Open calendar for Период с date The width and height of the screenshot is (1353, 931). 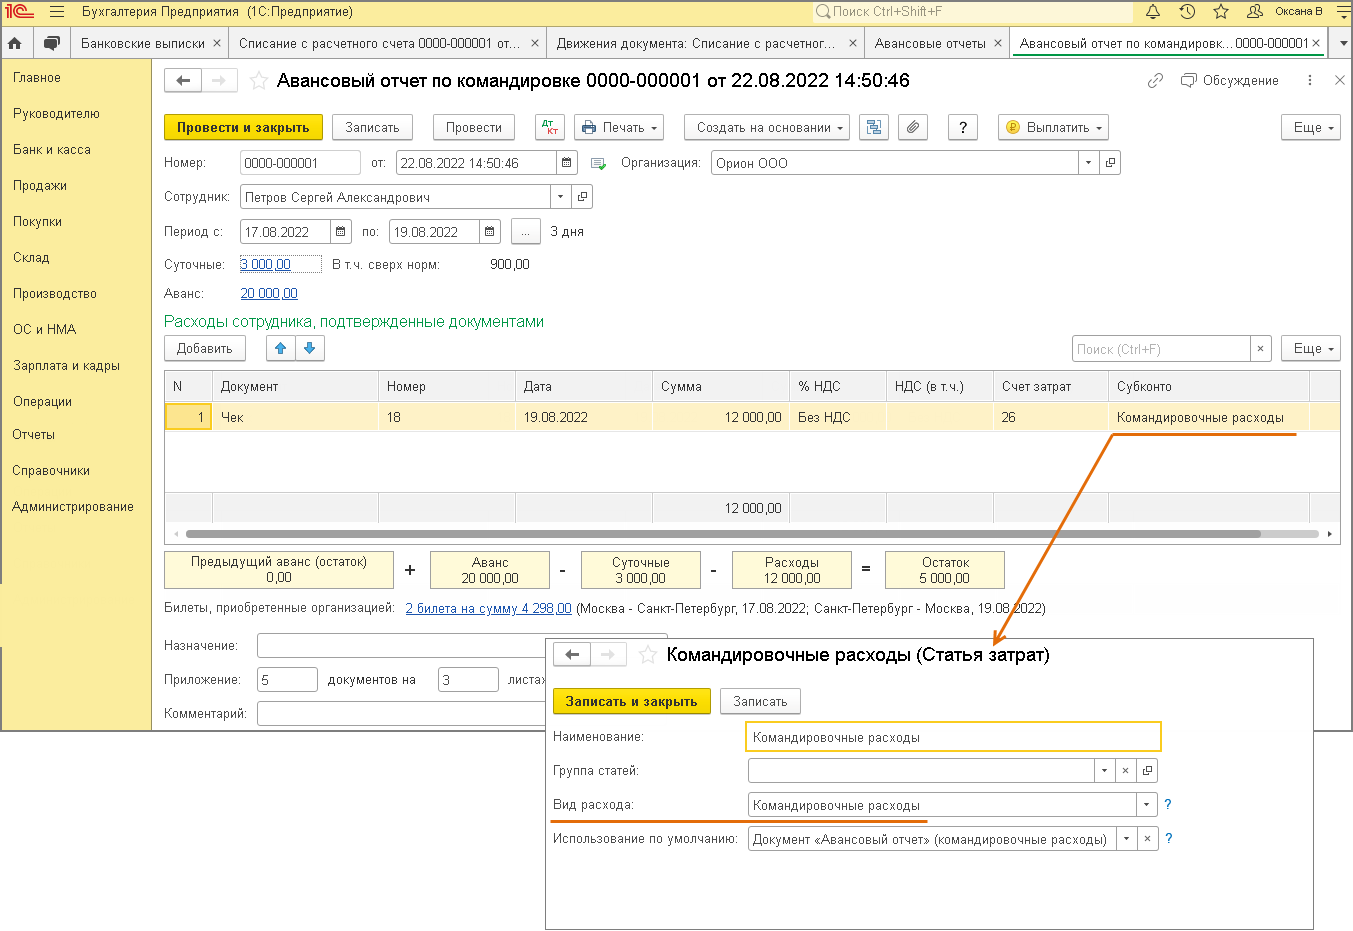[x=340, y=232]
